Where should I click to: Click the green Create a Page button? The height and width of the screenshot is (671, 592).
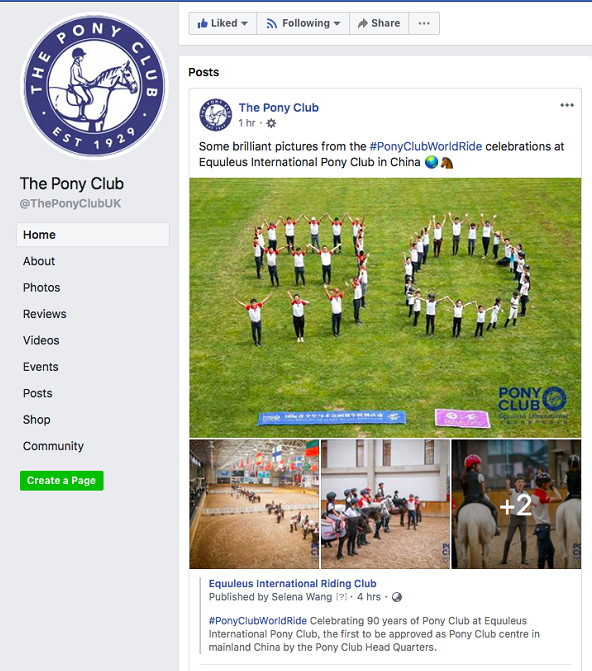(62, 481)
